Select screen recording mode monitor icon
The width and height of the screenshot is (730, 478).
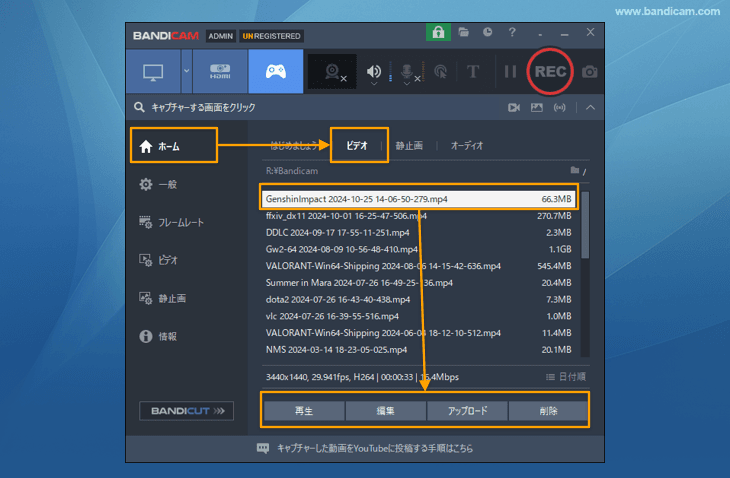click(153, 72)
